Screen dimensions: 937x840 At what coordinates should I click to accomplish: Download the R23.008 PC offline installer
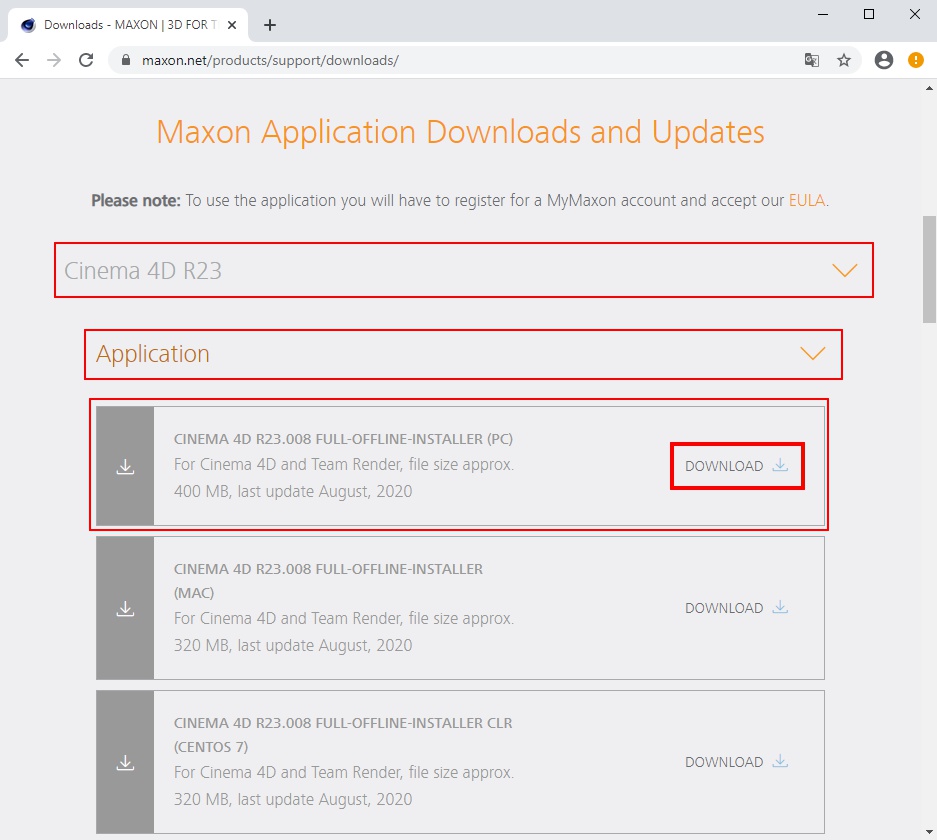click(737, 466)
